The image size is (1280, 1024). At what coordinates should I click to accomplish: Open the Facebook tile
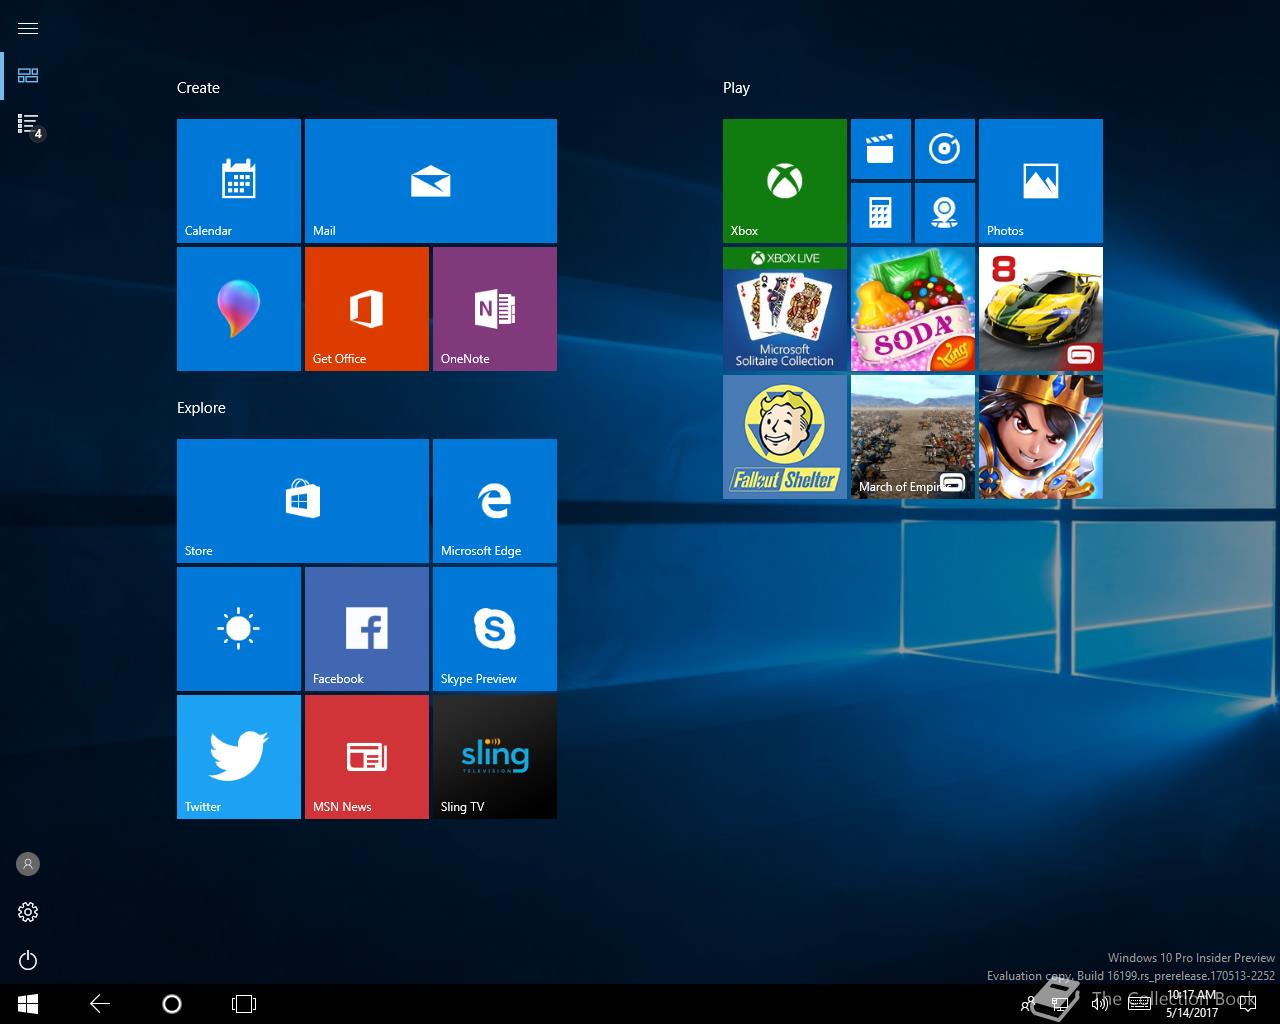(367, 629)
